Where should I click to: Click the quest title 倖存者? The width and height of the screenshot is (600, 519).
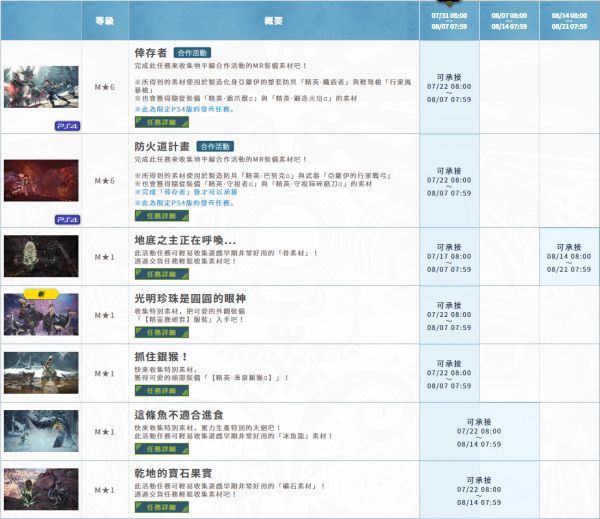[151, 53]
